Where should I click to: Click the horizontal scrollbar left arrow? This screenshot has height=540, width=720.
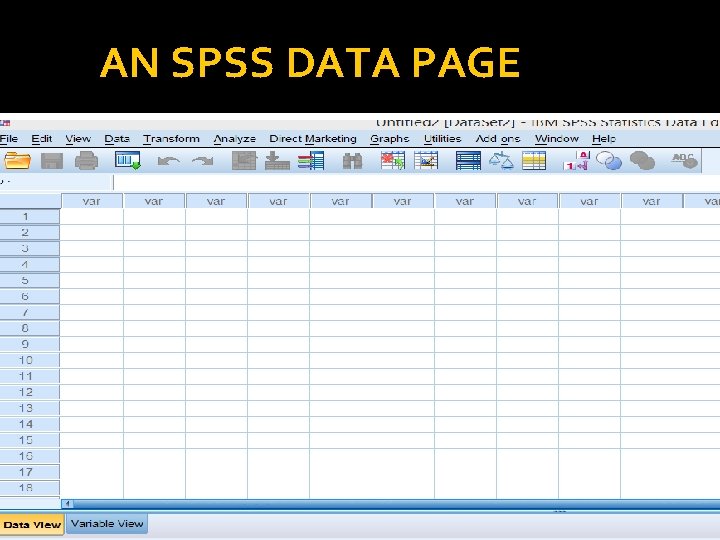point(68,504)
